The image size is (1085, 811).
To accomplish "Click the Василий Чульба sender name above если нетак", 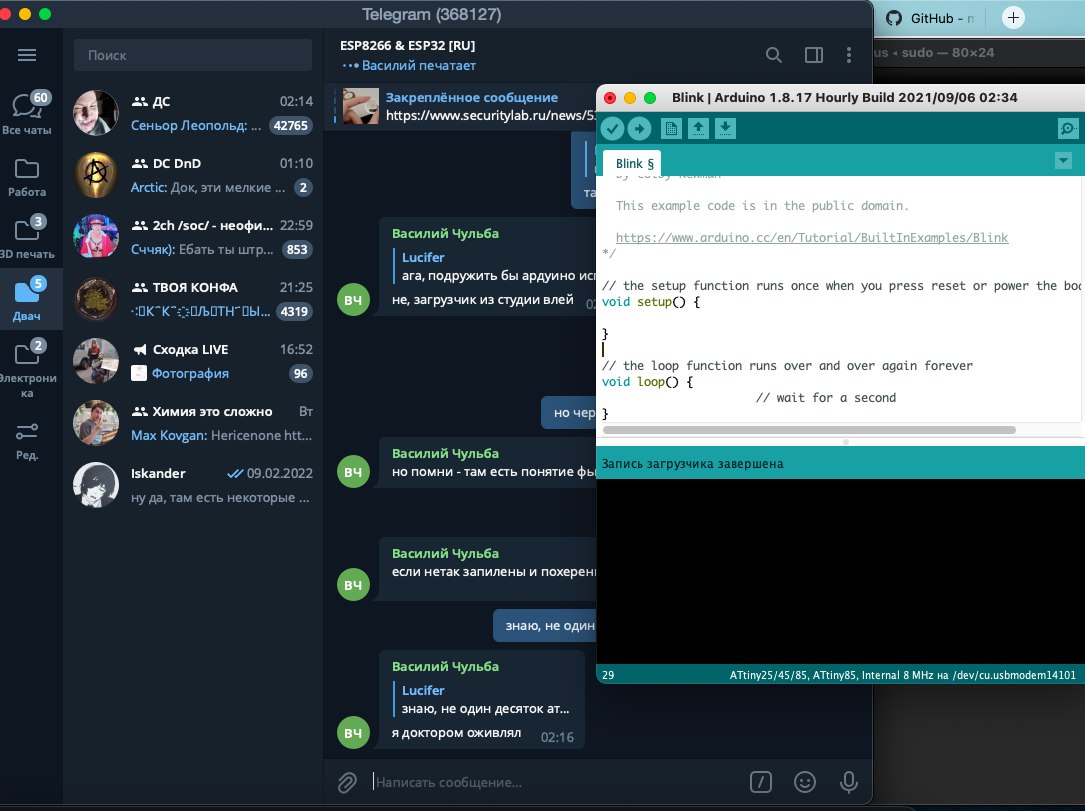I will click(445, 553).
